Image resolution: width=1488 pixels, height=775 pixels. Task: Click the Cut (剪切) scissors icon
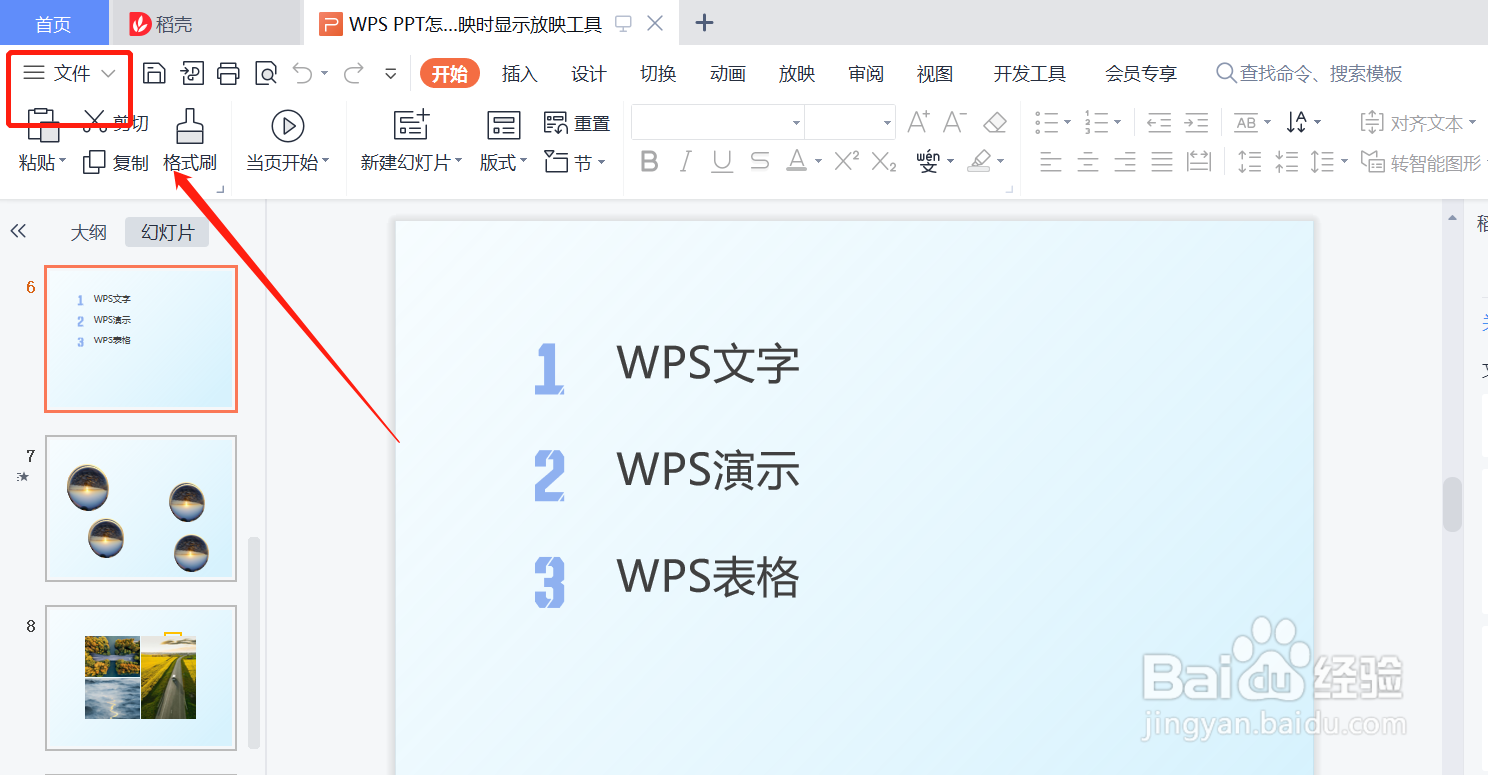pyautogui.click(x=95, y=122)
